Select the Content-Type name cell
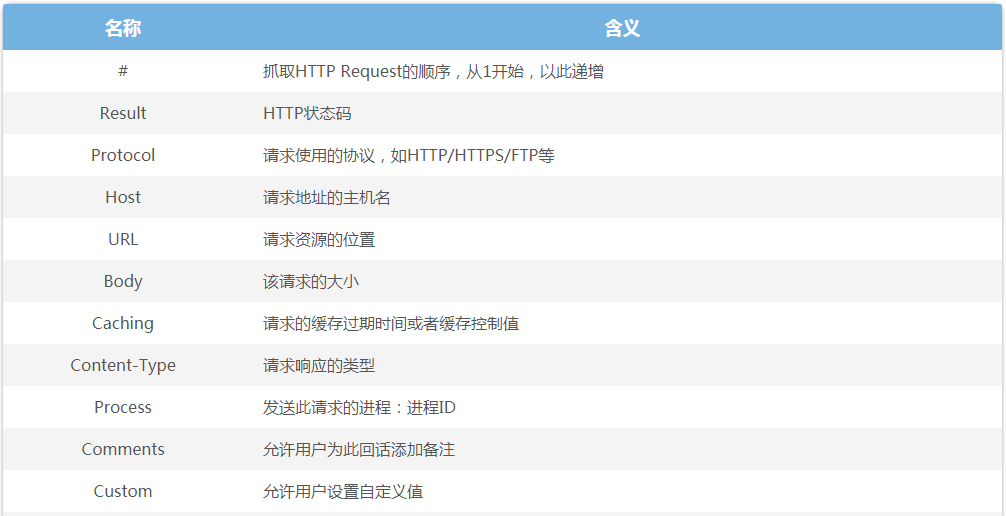 click(x=123, y=365)
